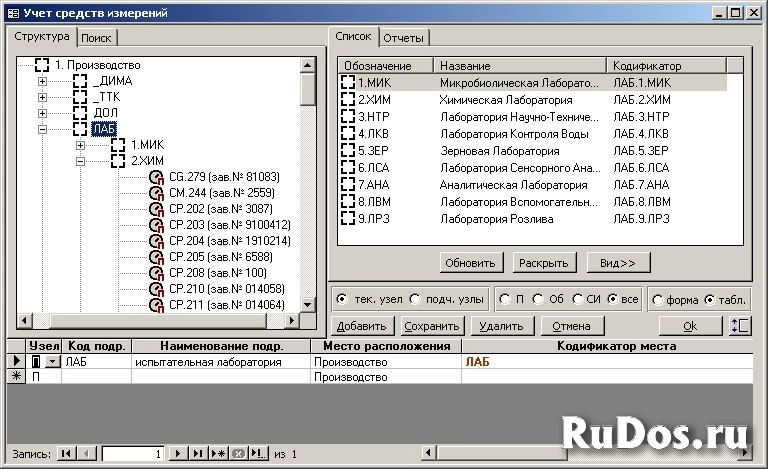The image size is (768, 469).
Task: Select the 'подч. узлы' radio button
Action: 418,299
